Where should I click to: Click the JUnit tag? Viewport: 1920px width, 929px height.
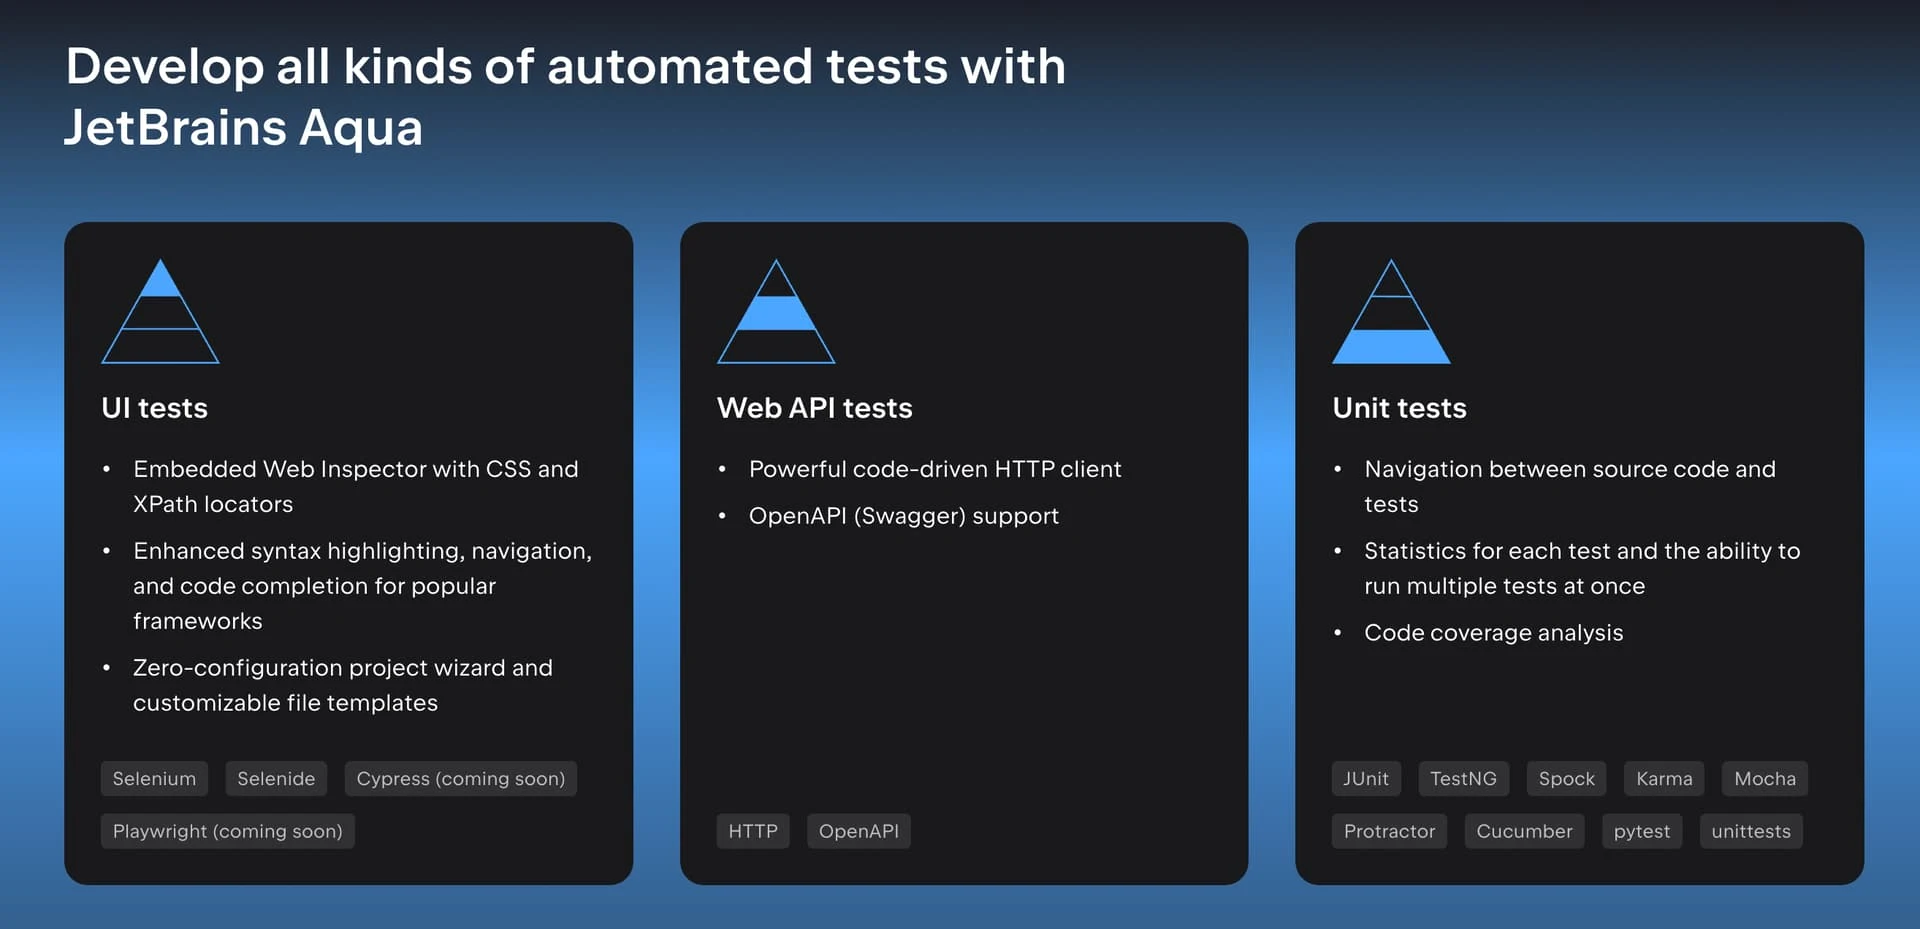pyautogui.click(x=1366, y=779)
